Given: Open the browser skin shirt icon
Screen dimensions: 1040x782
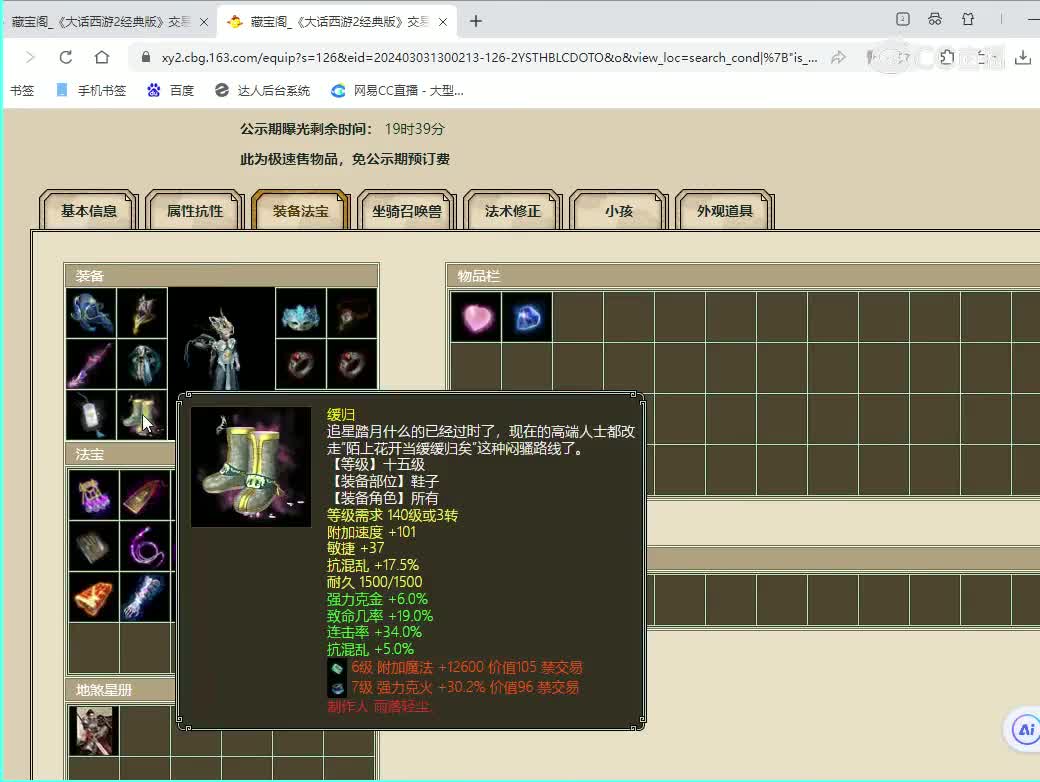Looking at the screenshot, I should click(x=968, y=19).
